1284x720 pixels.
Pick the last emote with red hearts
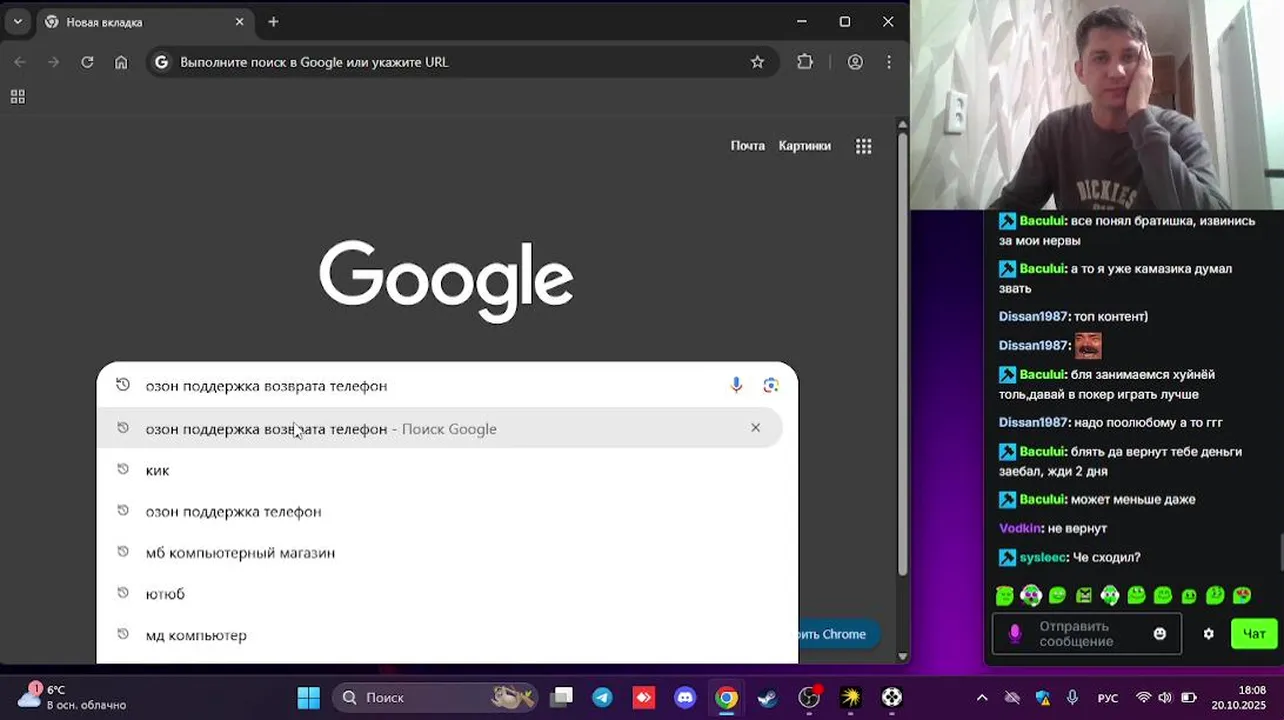[1242, 596]
